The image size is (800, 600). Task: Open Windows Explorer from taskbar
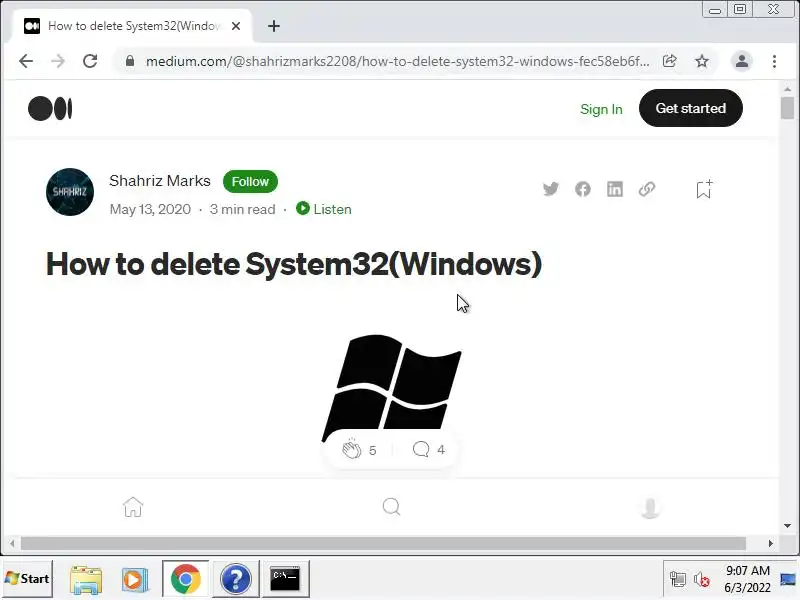pos(86,580)
